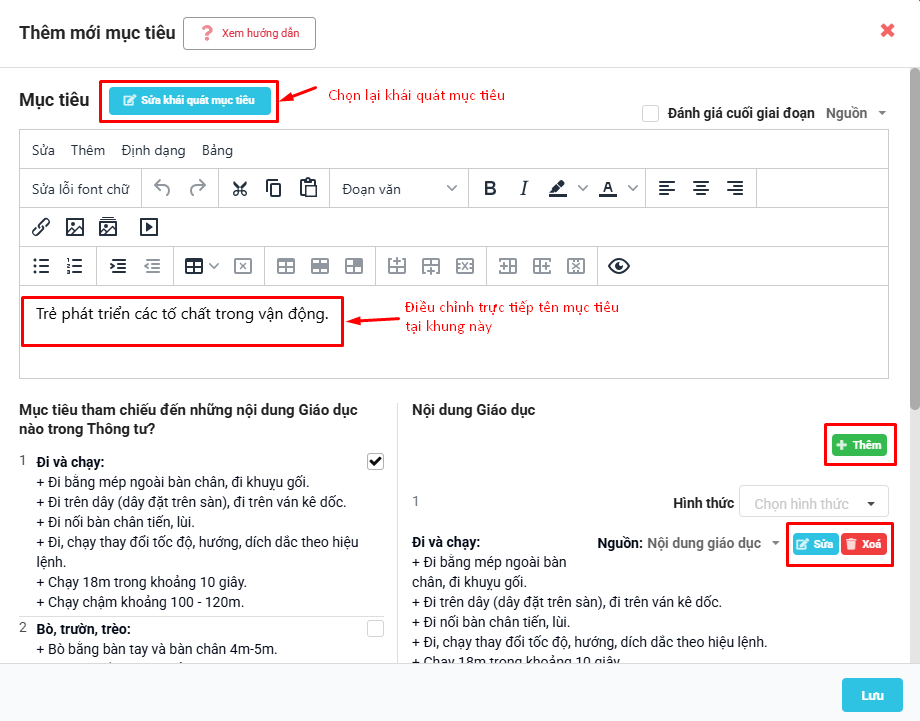The image size is (920, 721).
Task: Open the Bảng menu
Action: [x=217, y=150]
